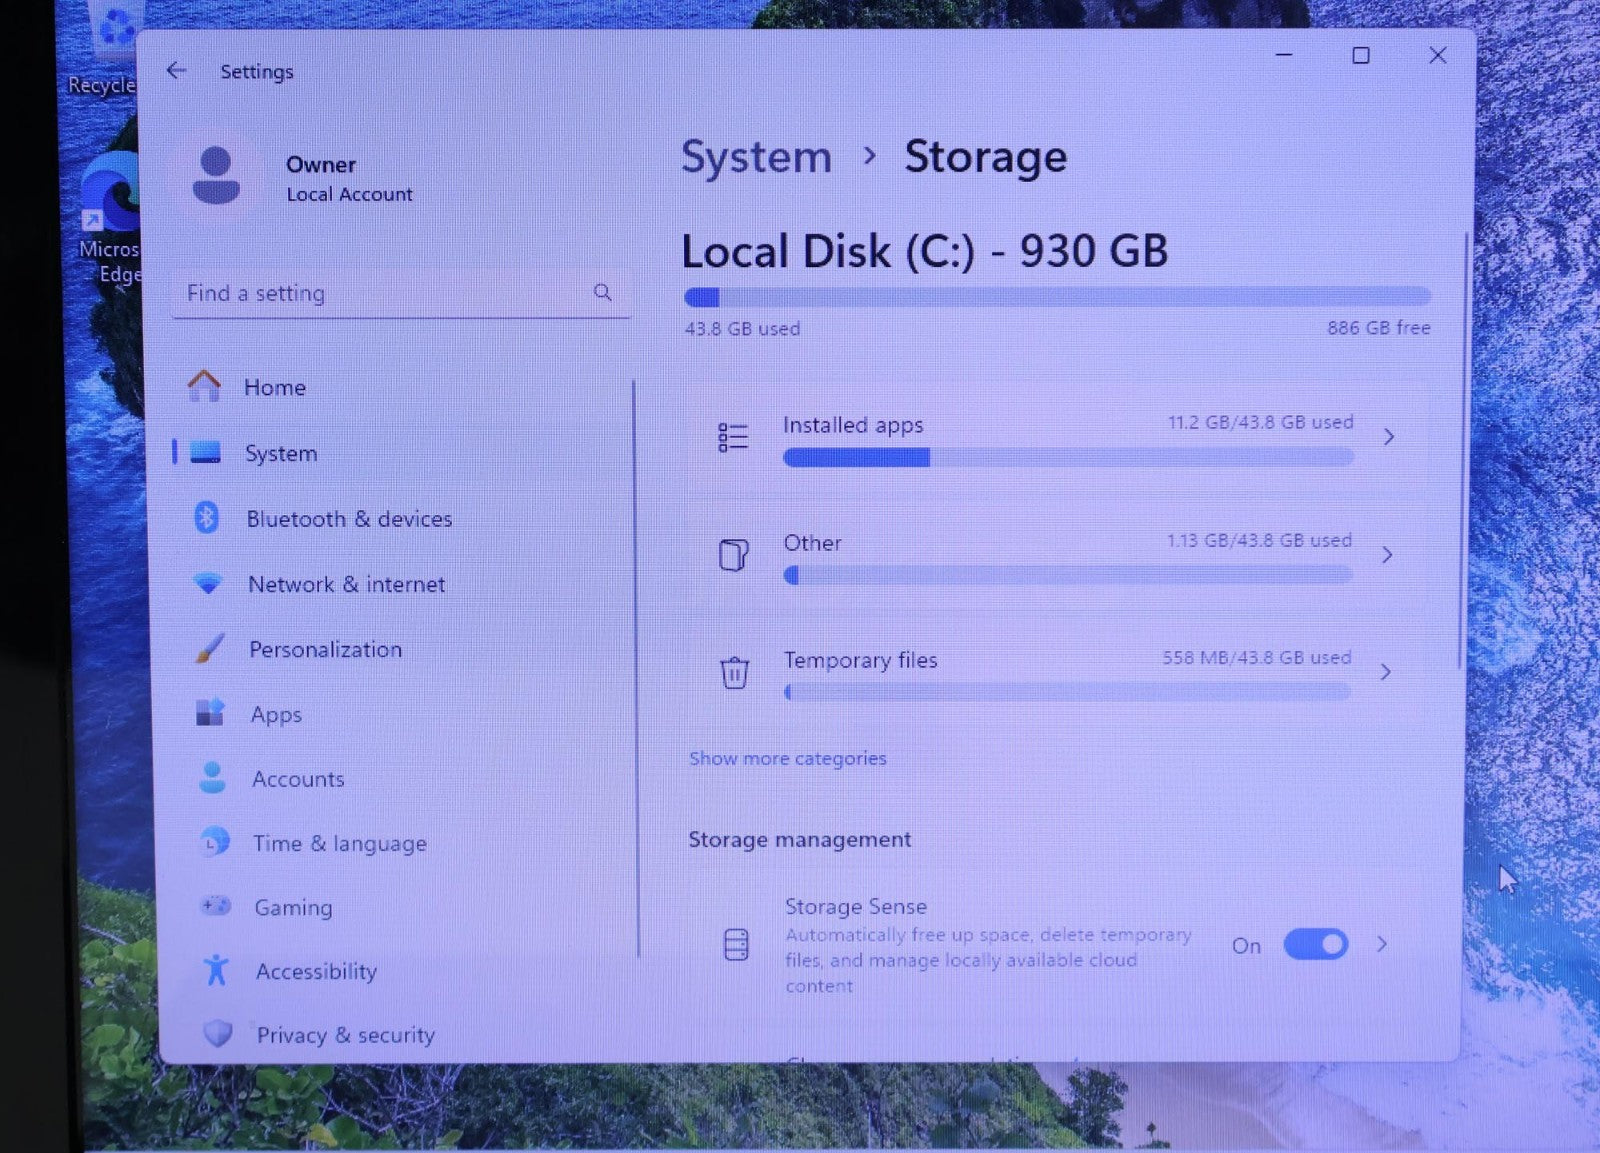
Task: Expand Installed apps details chevron
Action: (1389, 437)
